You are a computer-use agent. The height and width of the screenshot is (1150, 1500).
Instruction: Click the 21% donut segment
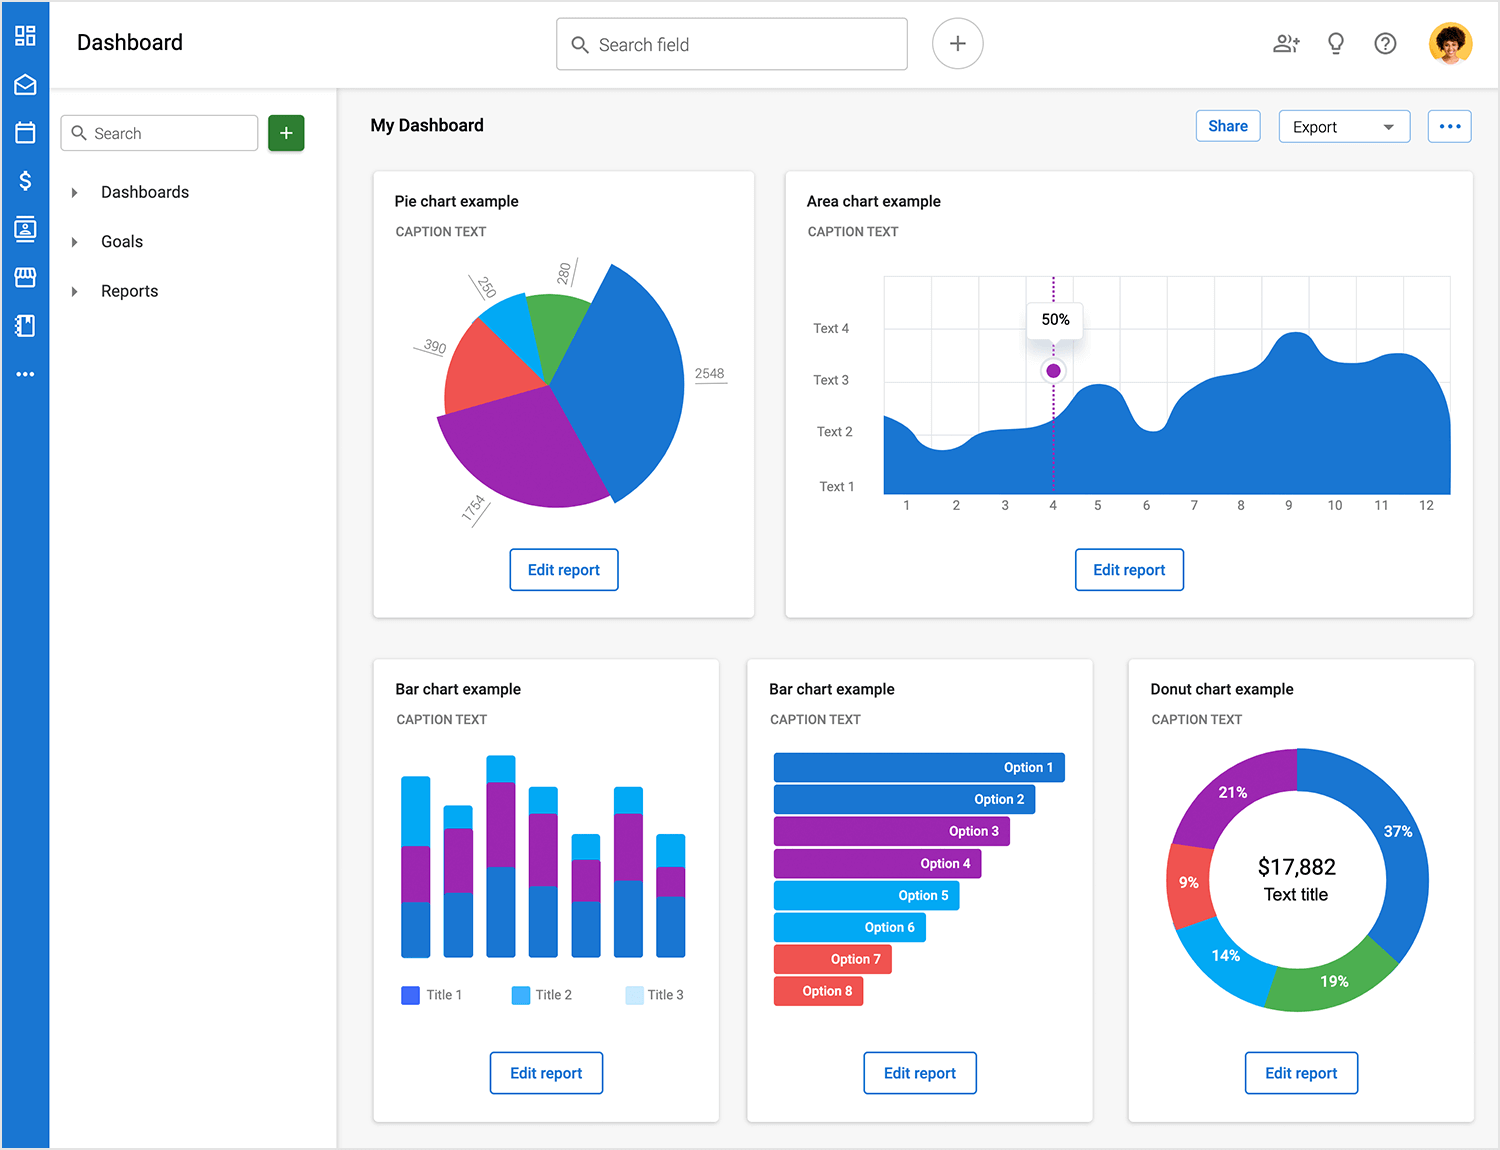[x=1232, y=793]
